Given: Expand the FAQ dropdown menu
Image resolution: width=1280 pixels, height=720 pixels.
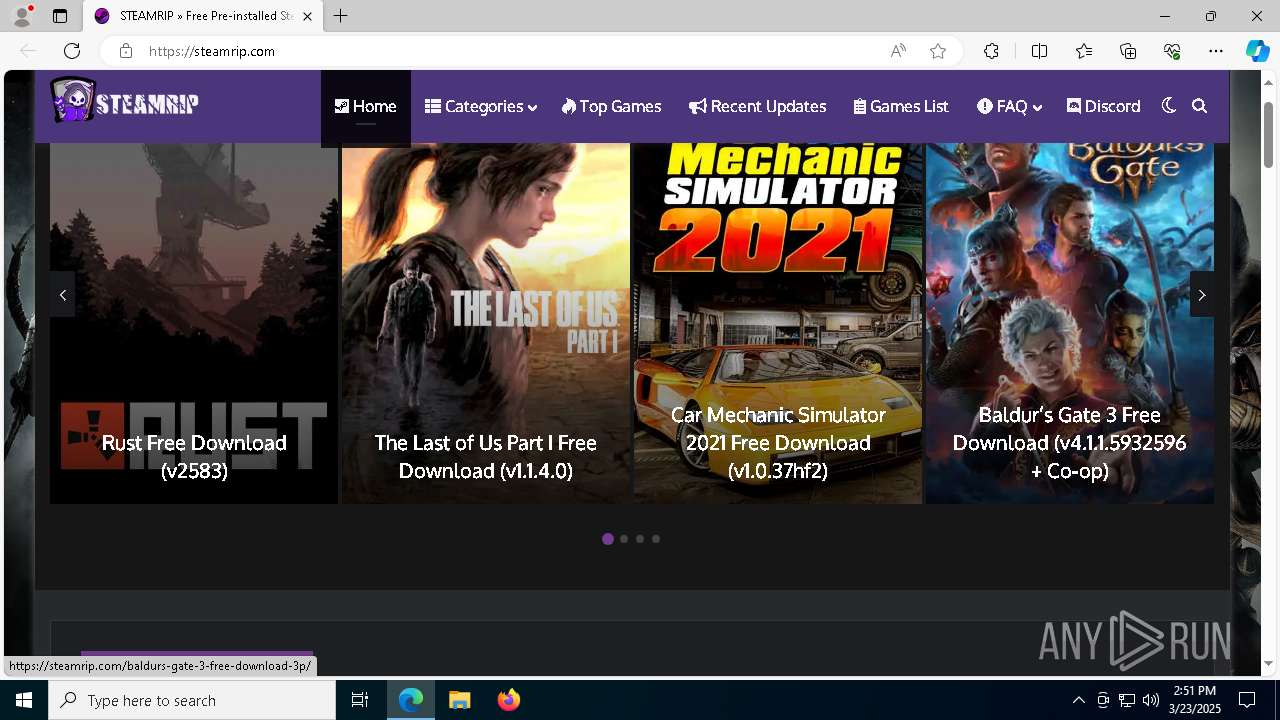Looking at the screenshot, I should coord(1010,106).
